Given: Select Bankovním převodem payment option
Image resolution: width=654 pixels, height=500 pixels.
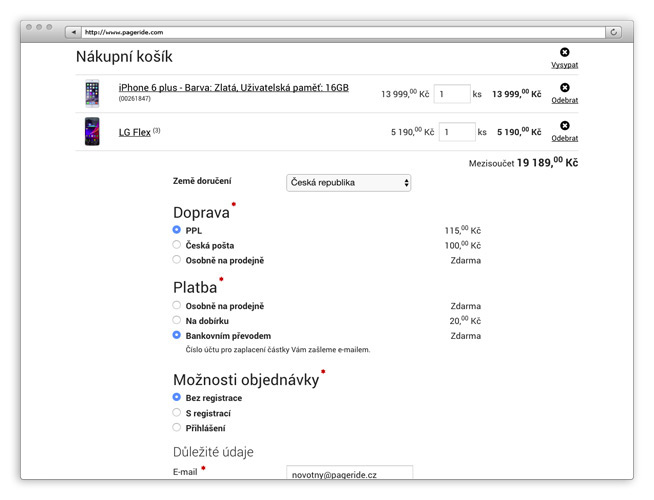Looking at the screenshot, I should 177,336.
